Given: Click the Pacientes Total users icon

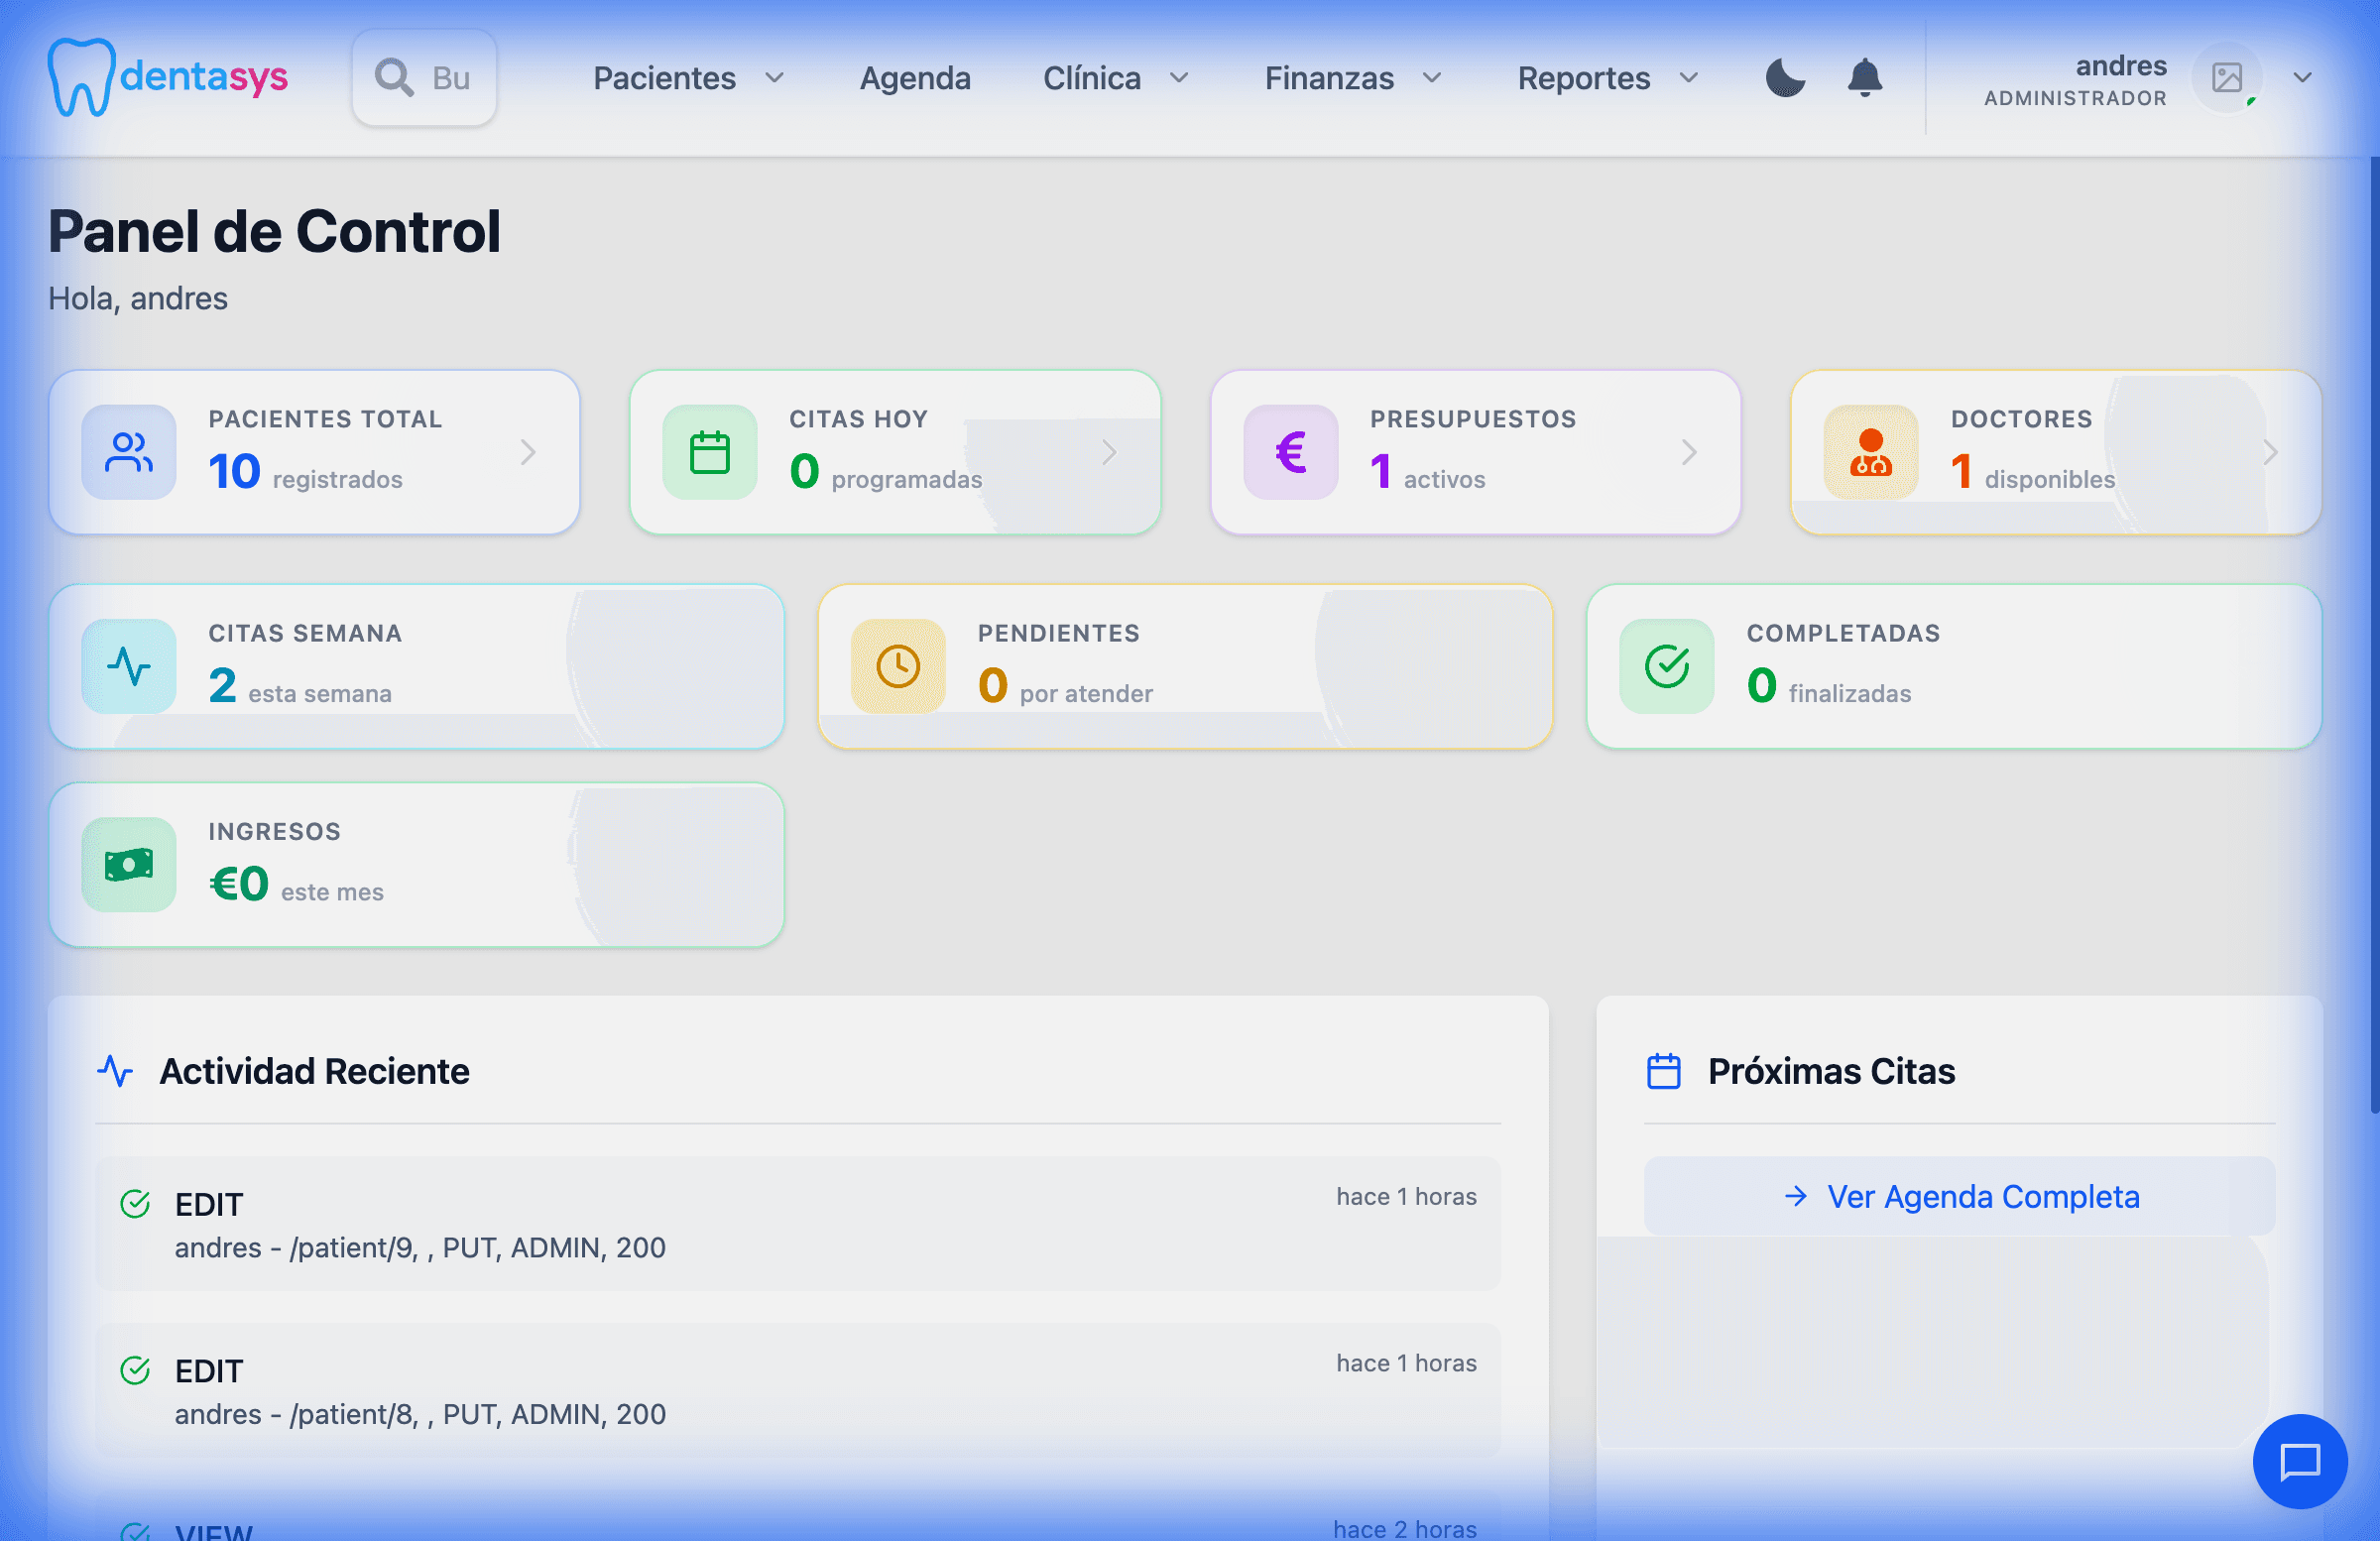Looking at the screenshot, I should [129, 452].
